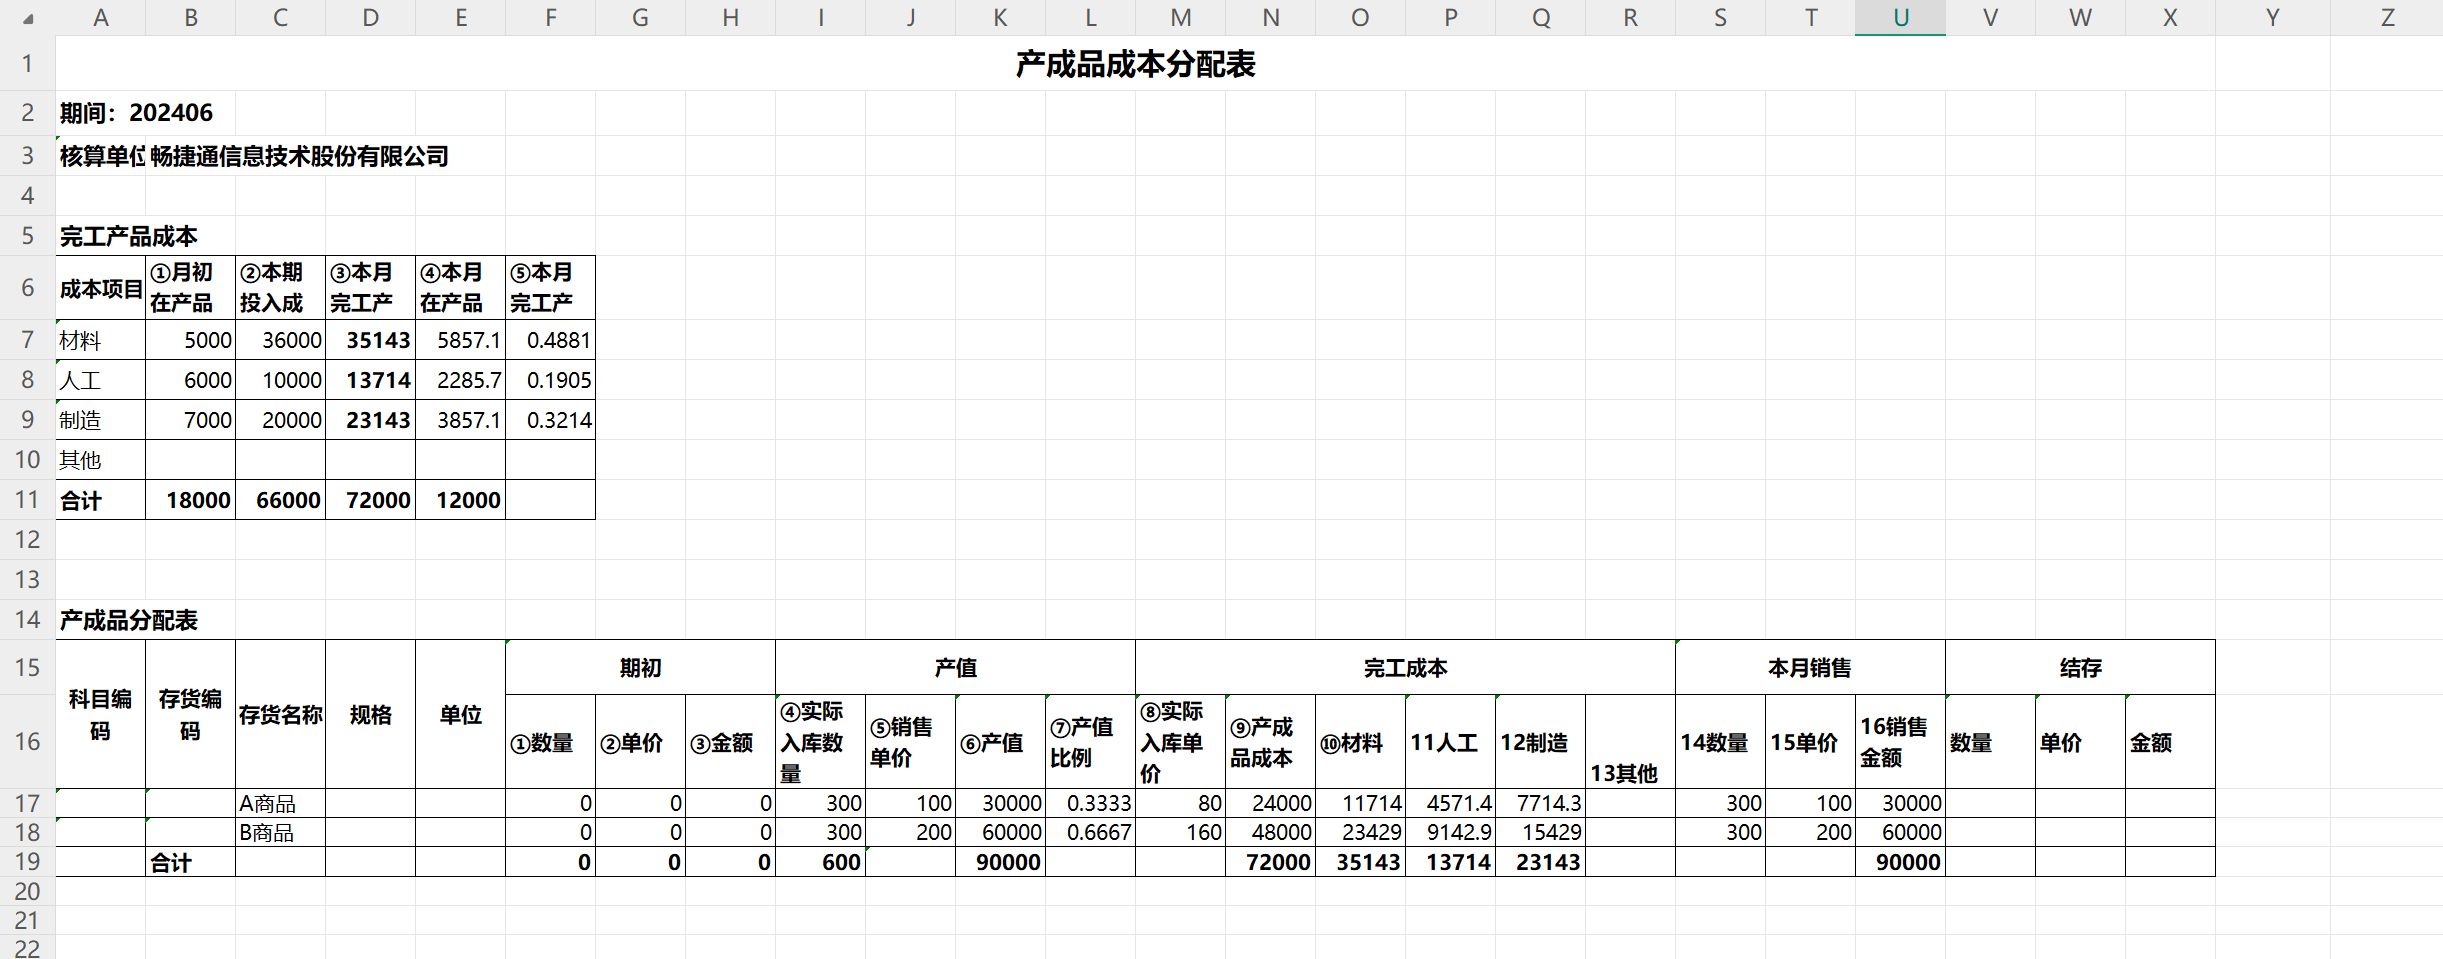2443x959 pixels.
Task: Click the merged 结存 header cell
Action: pos(2080,668)
